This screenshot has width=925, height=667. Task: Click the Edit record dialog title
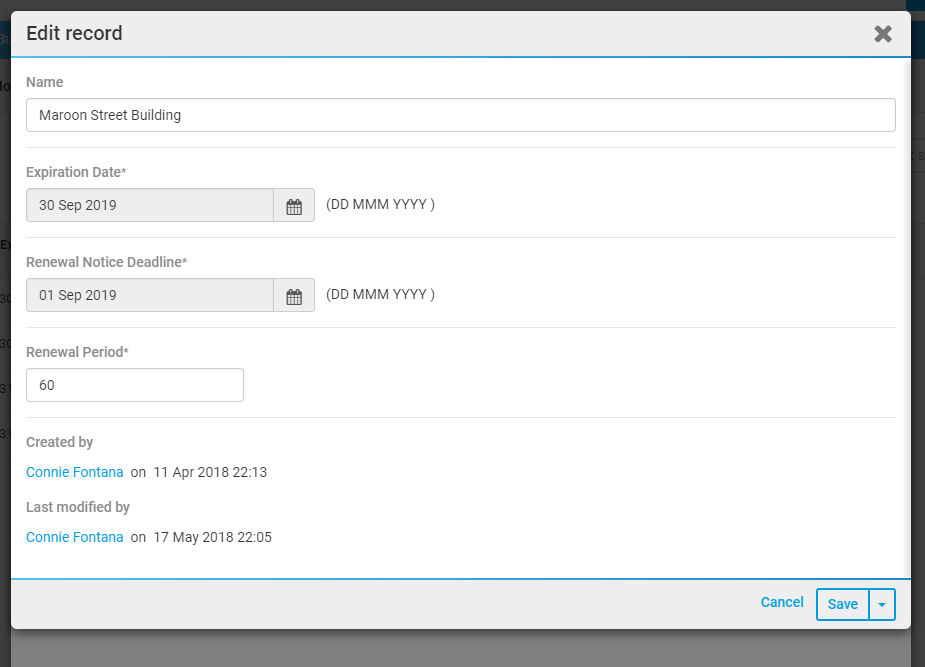pyautogui.click(x=74, y=33)
